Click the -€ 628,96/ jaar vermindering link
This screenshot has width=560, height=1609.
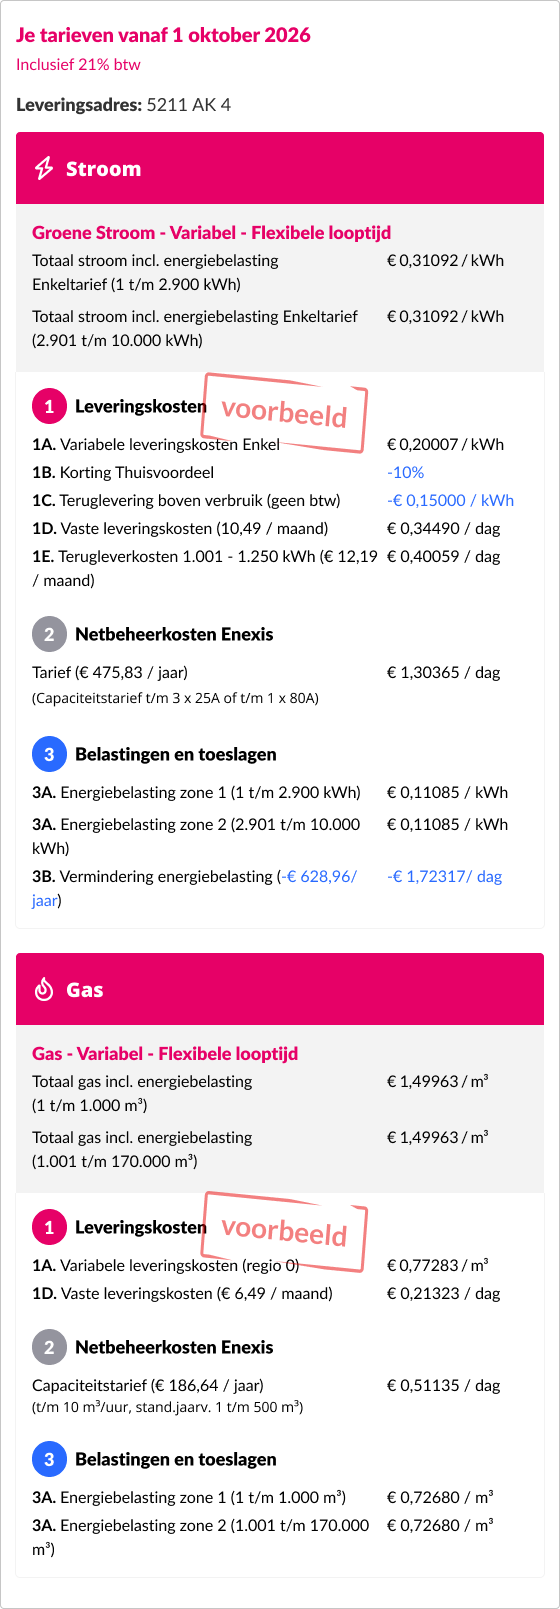click(194, 888)
